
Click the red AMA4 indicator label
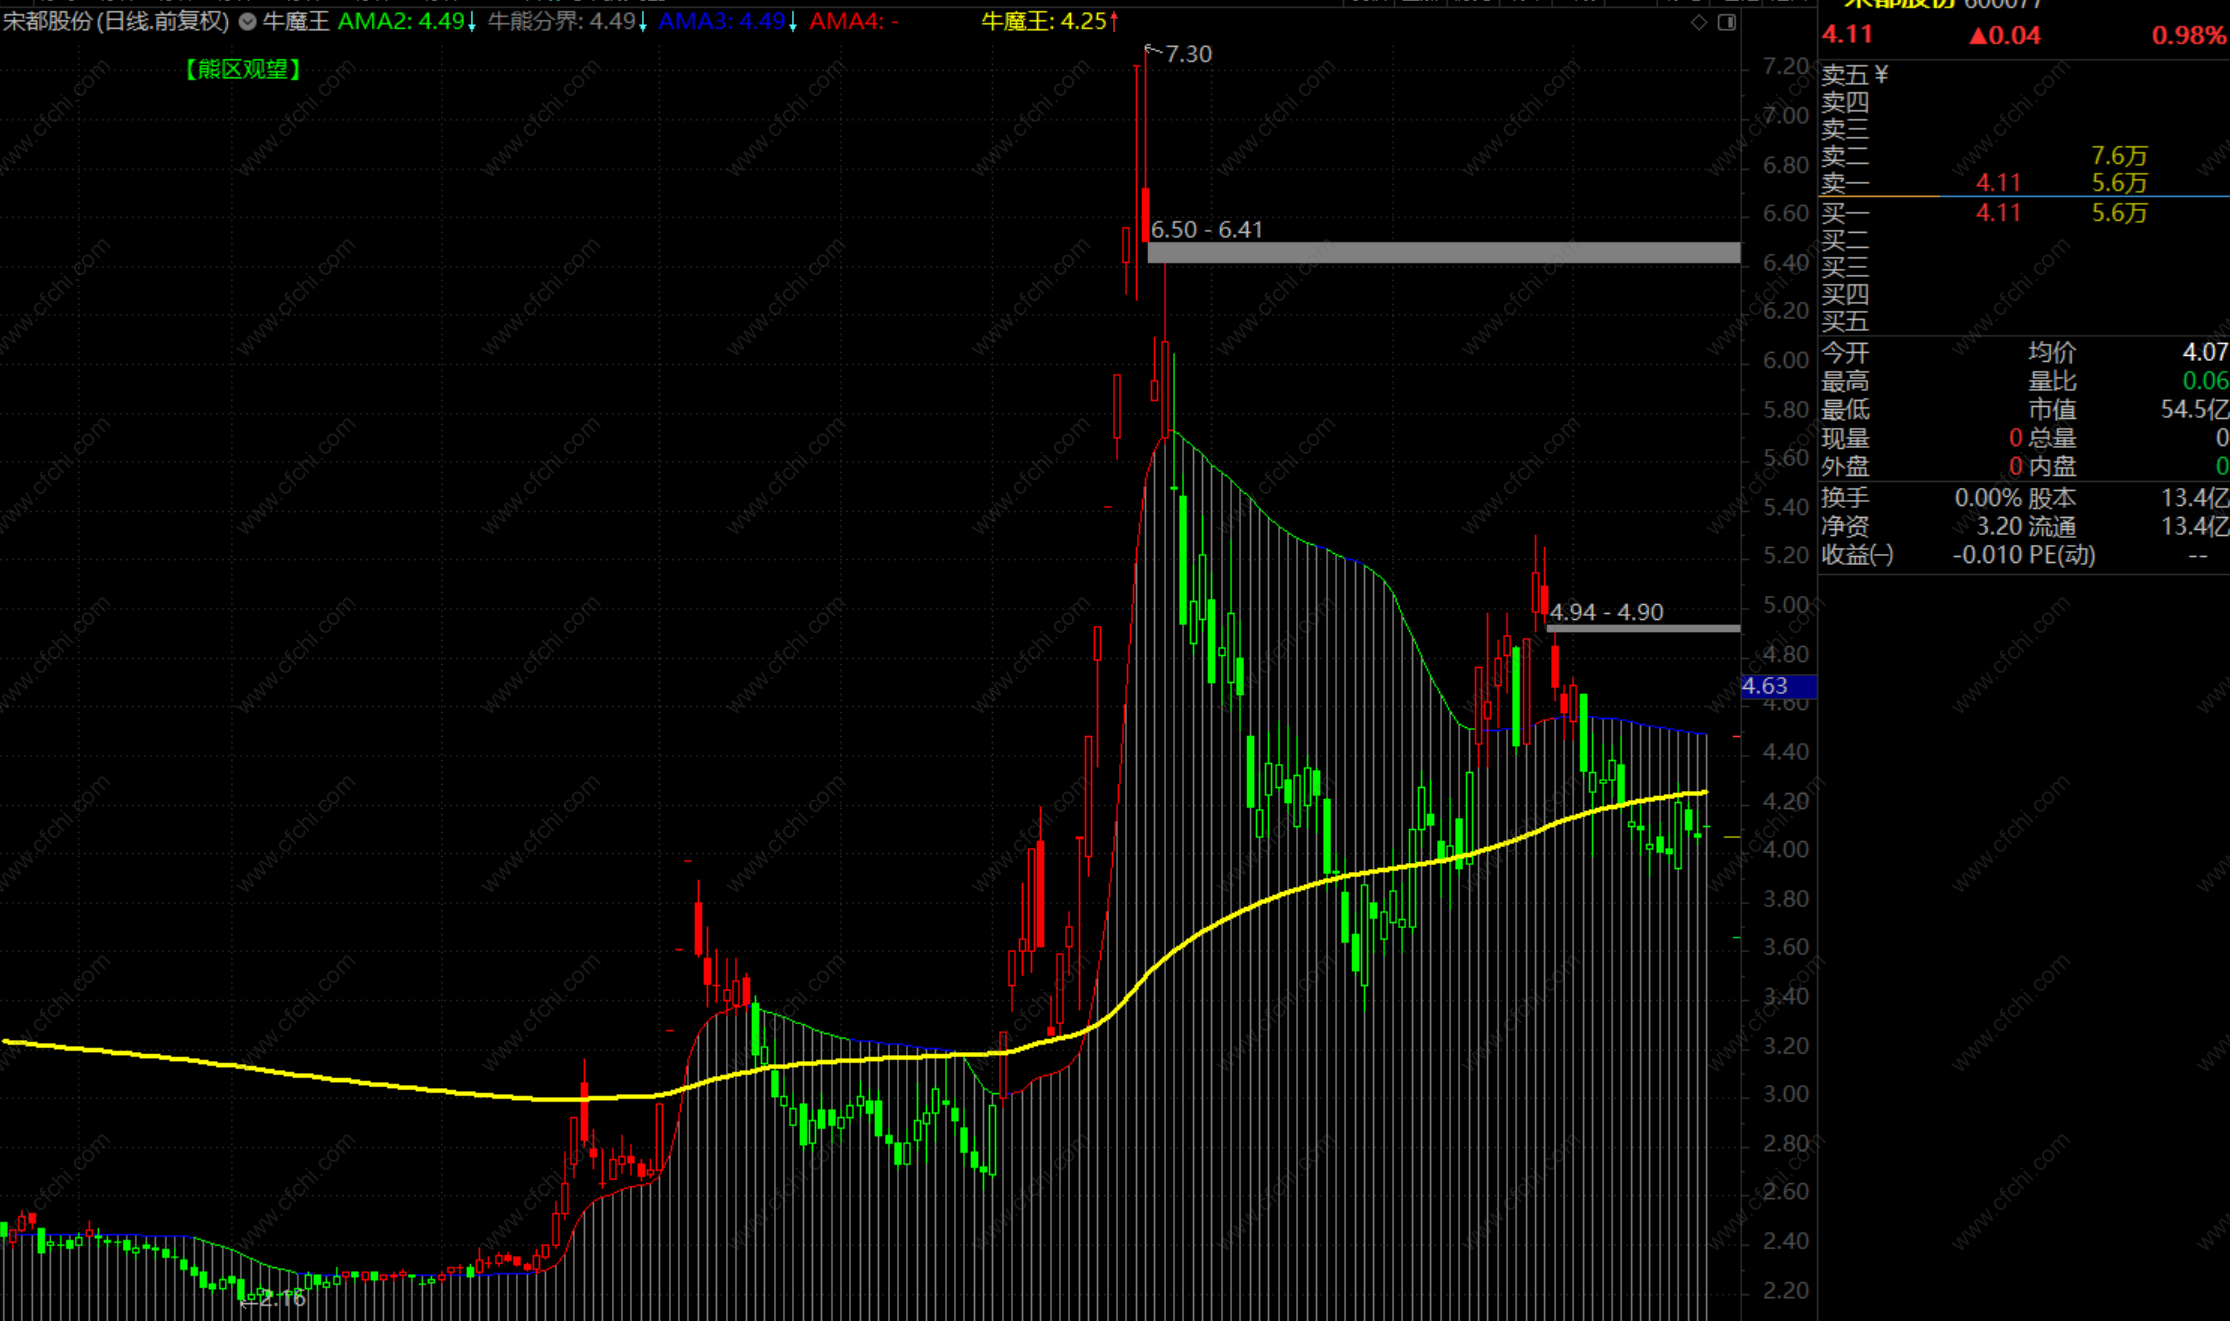853,21
